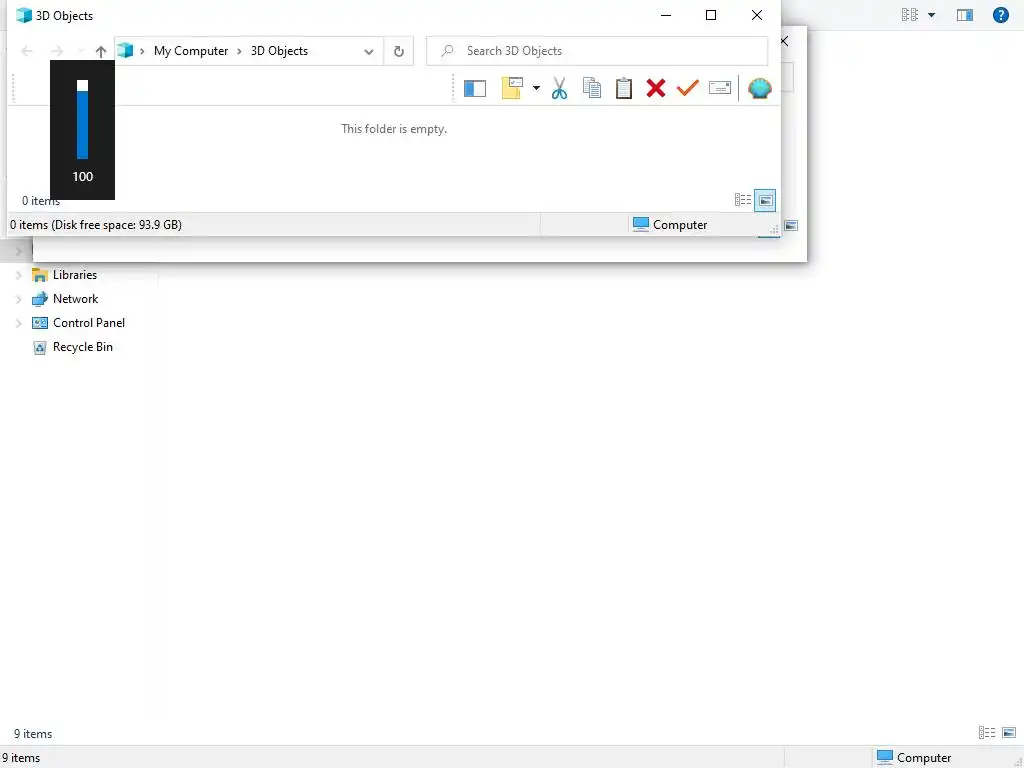Image resolution: width=1024 pixels, height=768 pixels.
Task: Click the cube icon in the address bar
Action: pyautogui.click(x=125, y=50)
